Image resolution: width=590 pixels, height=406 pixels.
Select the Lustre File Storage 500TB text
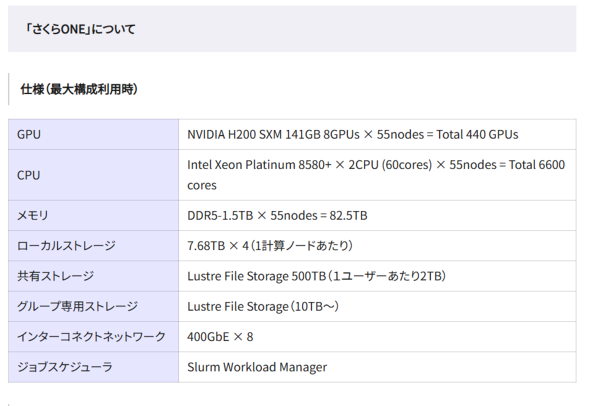pos(257,276)
